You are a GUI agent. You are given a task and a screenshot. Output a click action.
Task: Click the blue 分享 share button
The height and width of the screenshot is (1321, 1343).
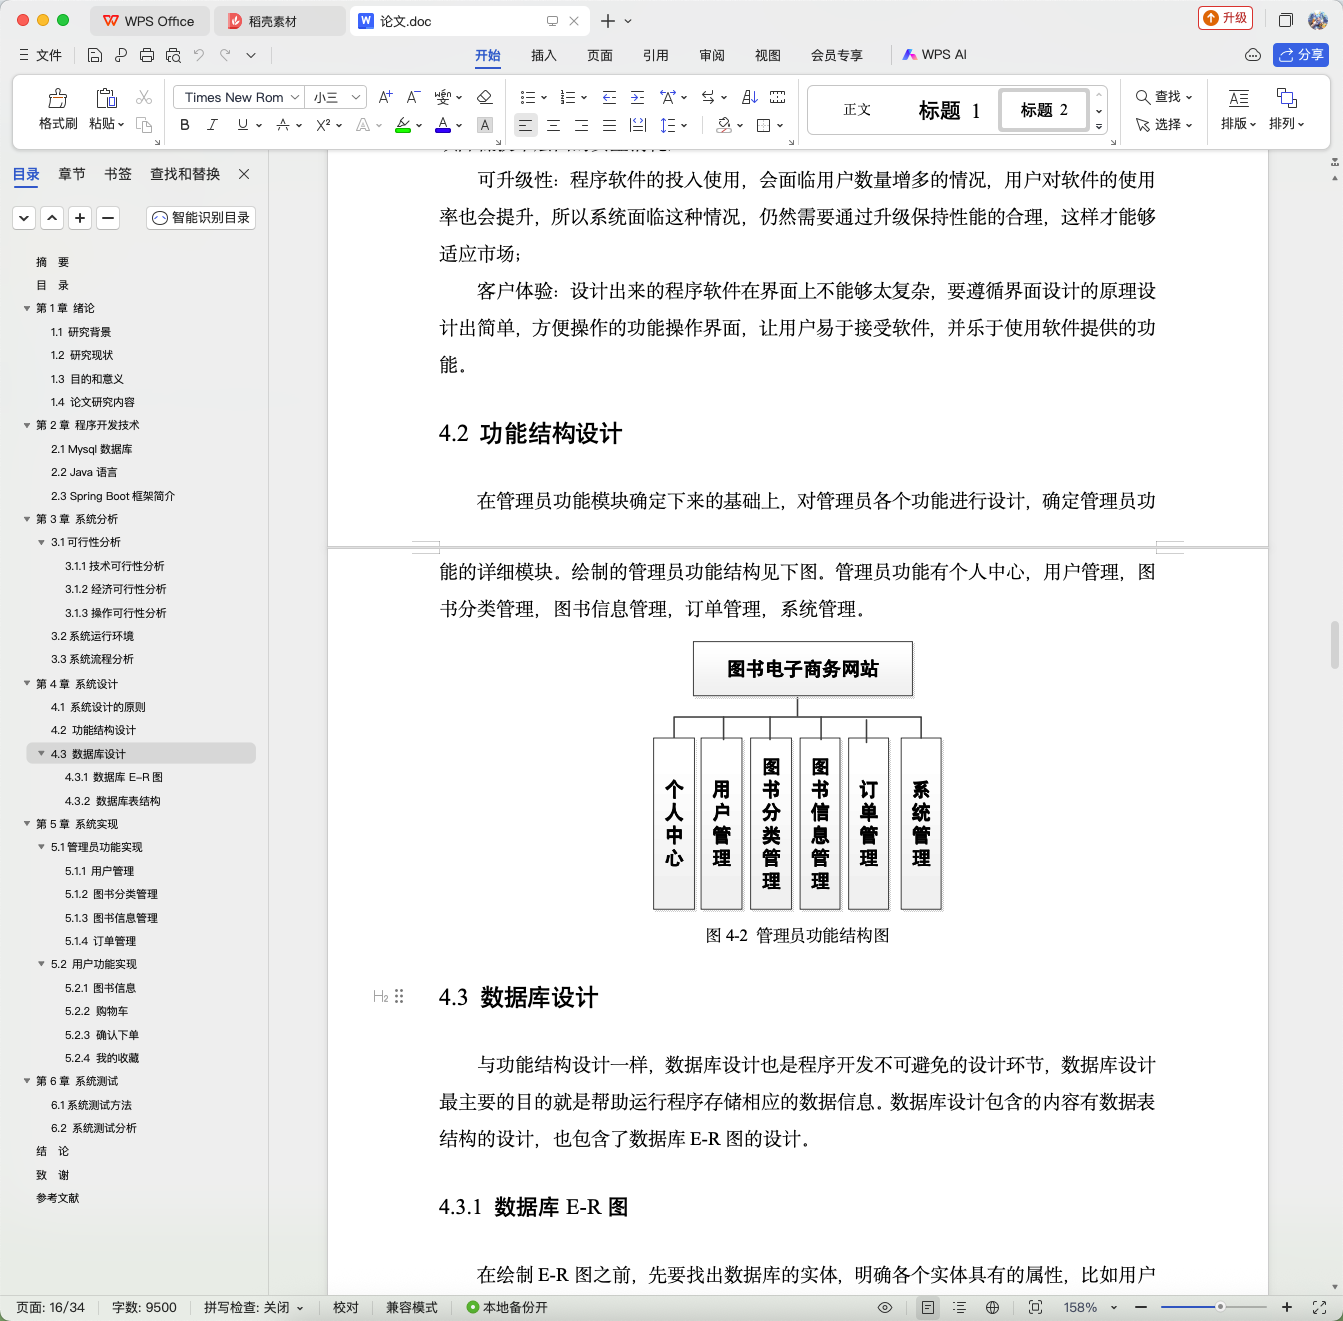pyautogui.click(x=1301, y=55)
